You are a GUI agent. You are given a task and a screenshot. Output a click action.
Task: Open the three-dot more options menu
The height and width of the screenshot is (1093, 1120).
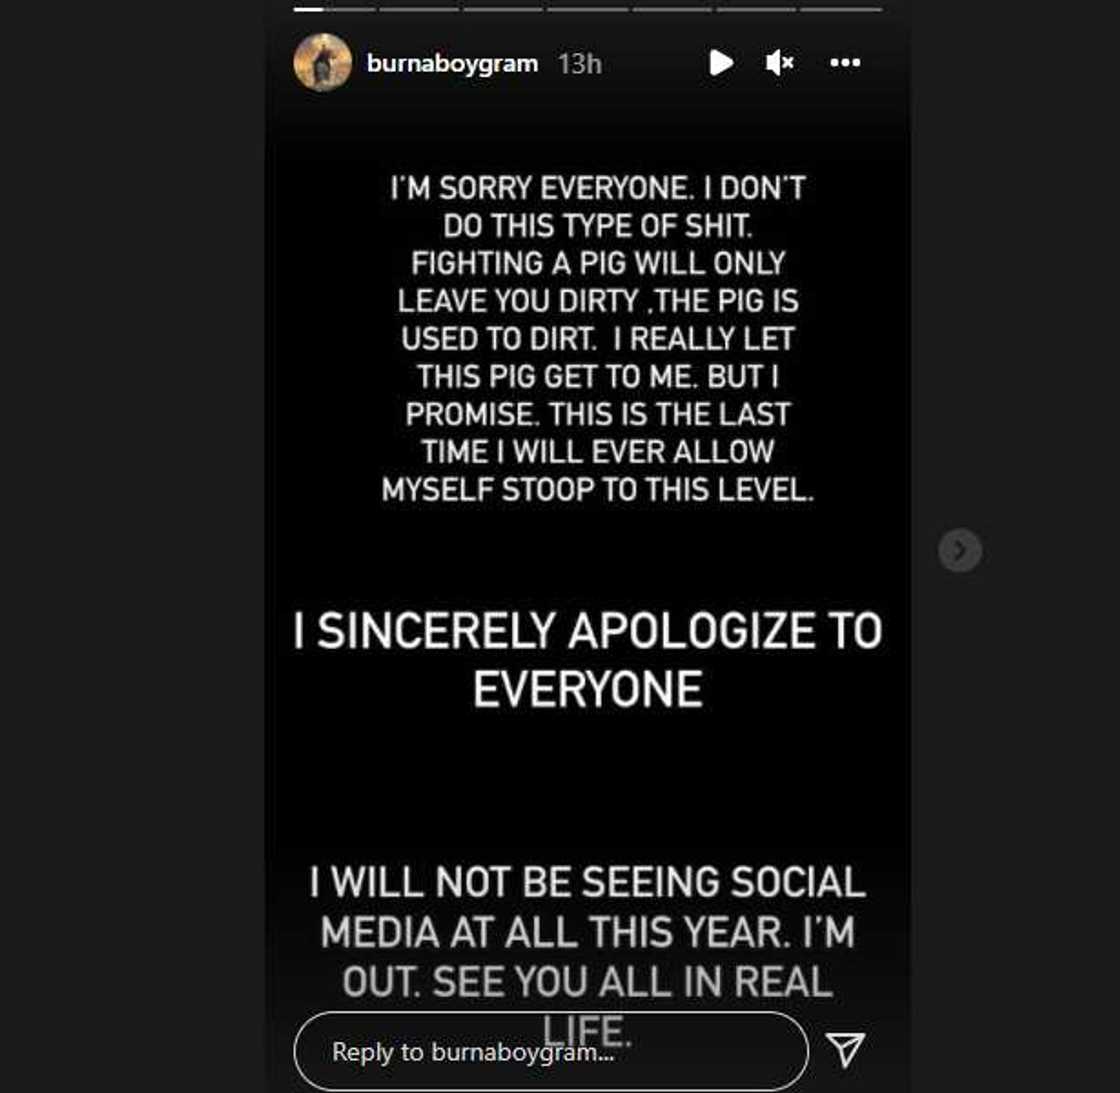pyautogui.click(x=845, y=63)
